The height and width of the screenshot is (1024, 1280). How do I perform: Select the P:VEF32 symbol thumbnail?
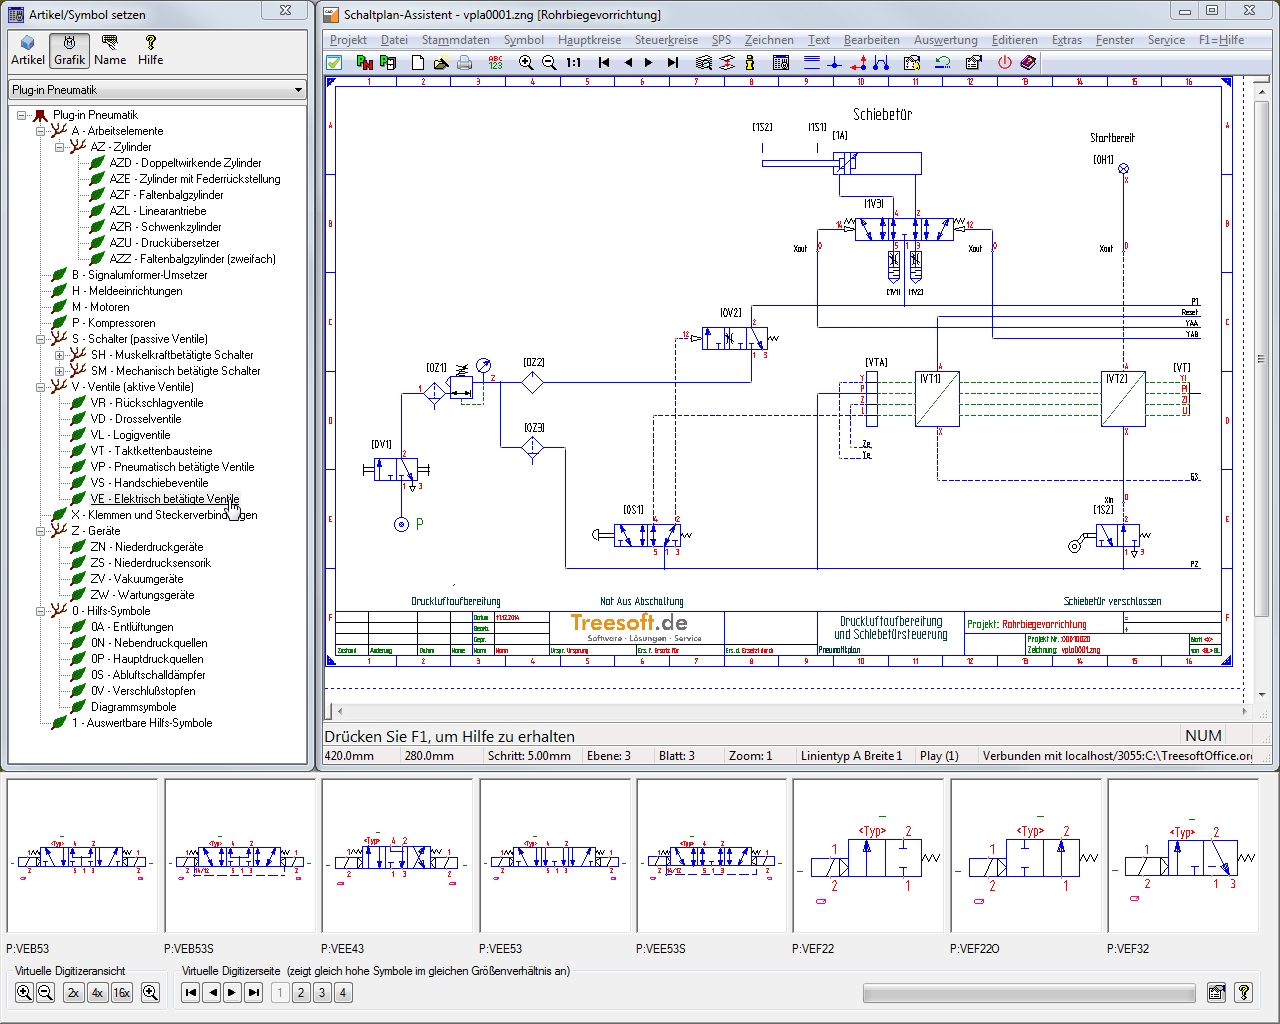[1184, 857]
